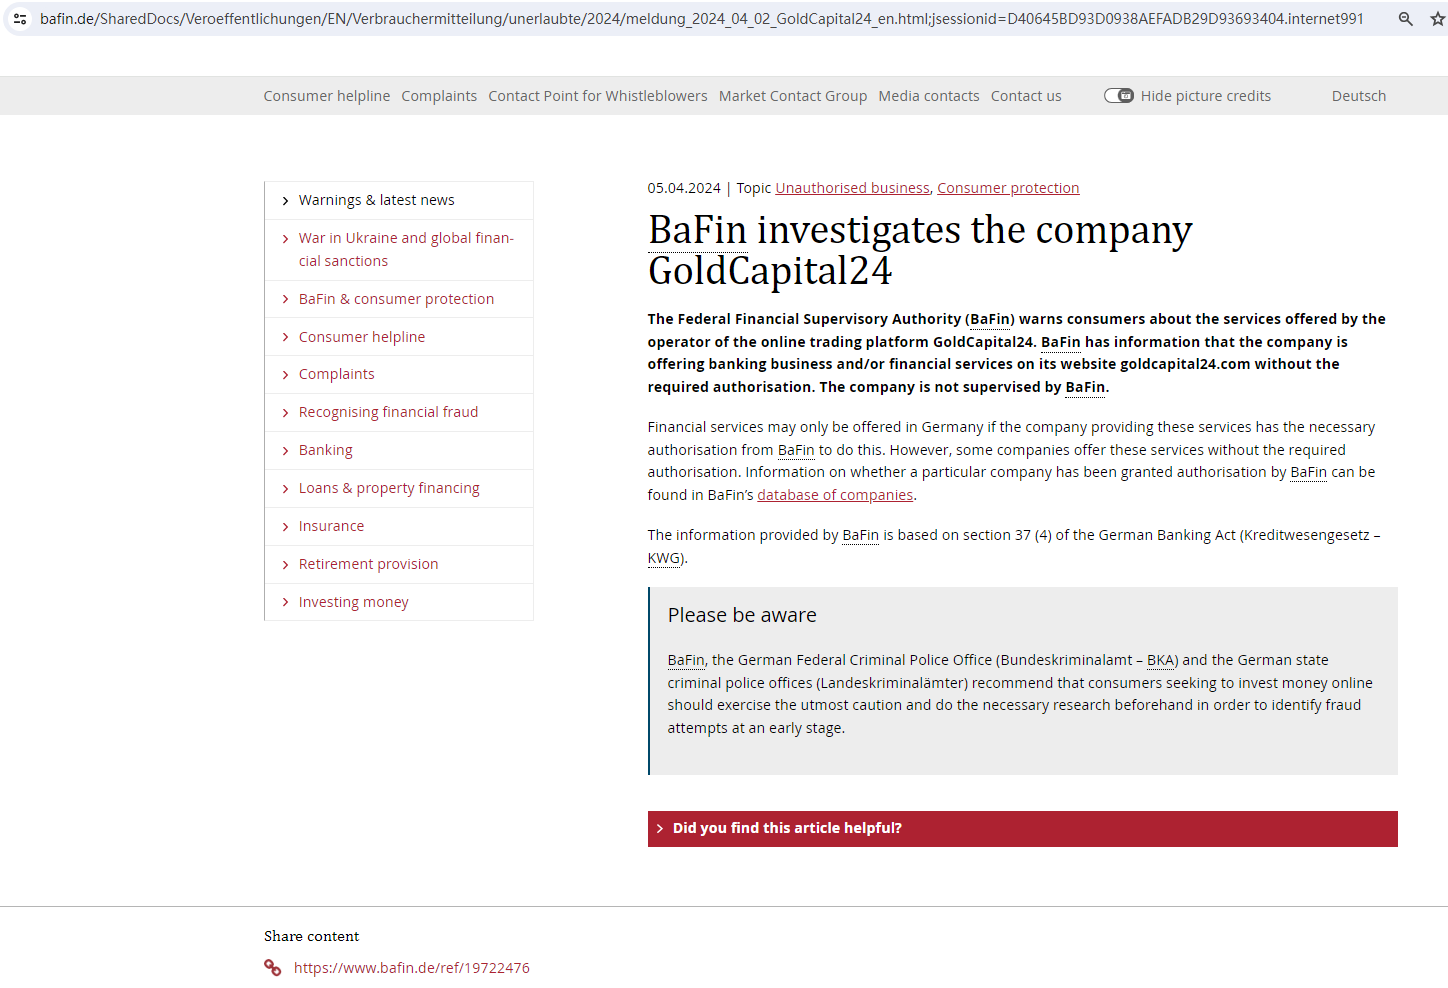Viewport: 1448px width, 988px height.
Task: Open the Unauthorised business topic link
Action: (853, 188)
